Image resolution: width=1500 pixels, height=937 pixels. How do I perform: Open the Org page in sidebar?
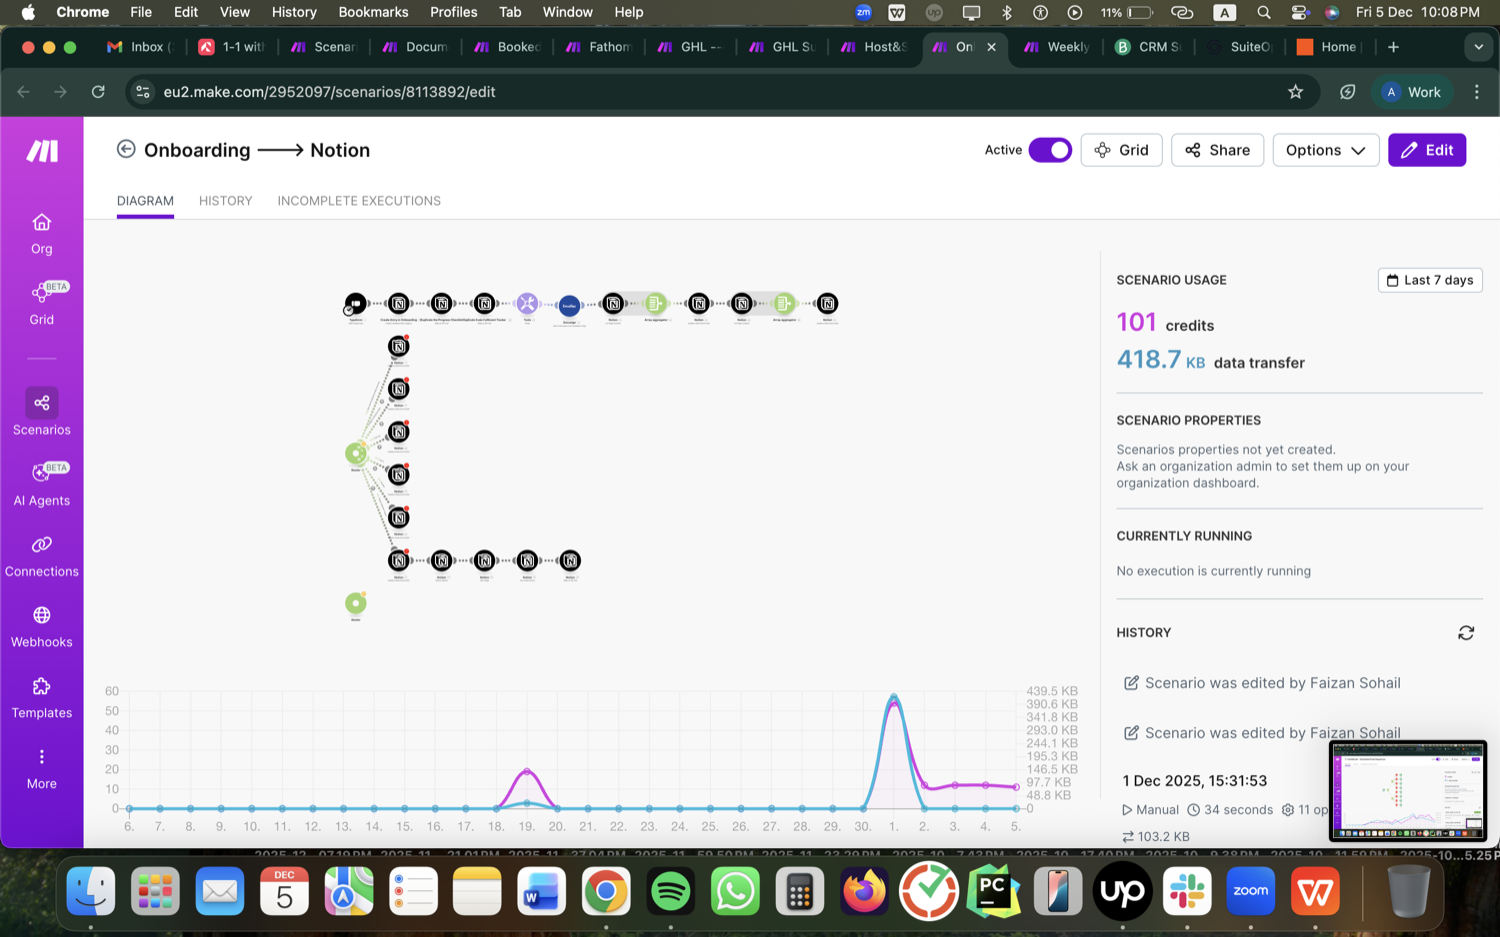pos(41,234)
